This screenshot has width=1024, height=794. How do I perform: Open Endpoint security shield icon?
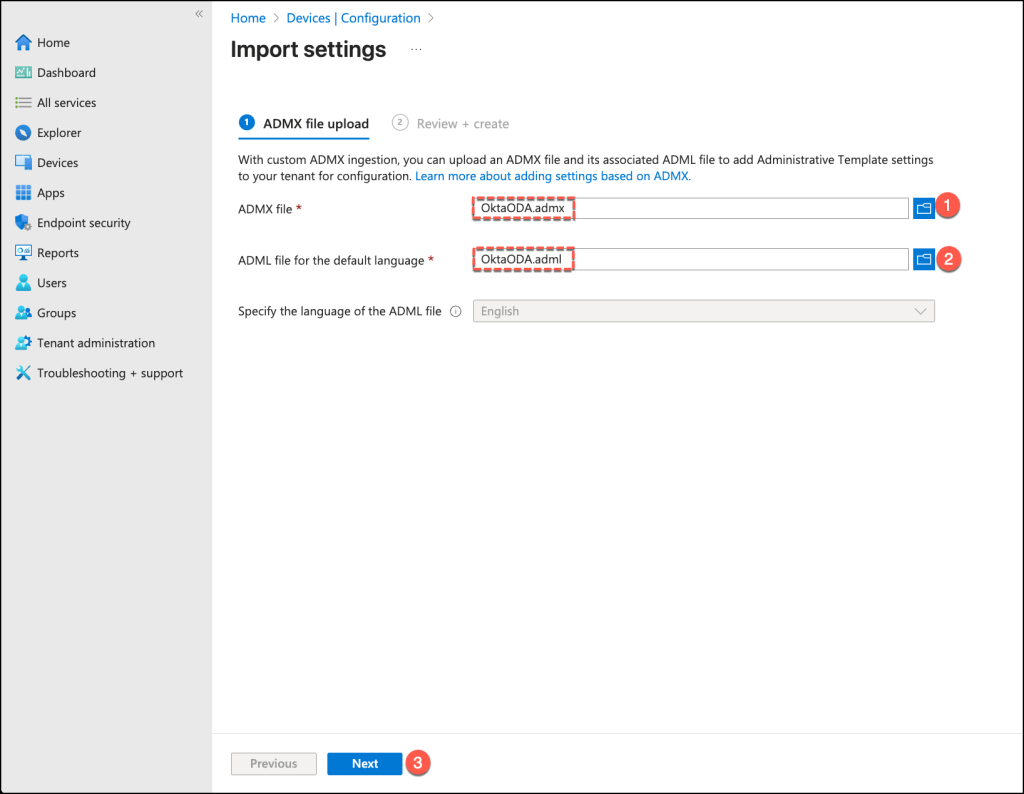(x=24, y=223)
